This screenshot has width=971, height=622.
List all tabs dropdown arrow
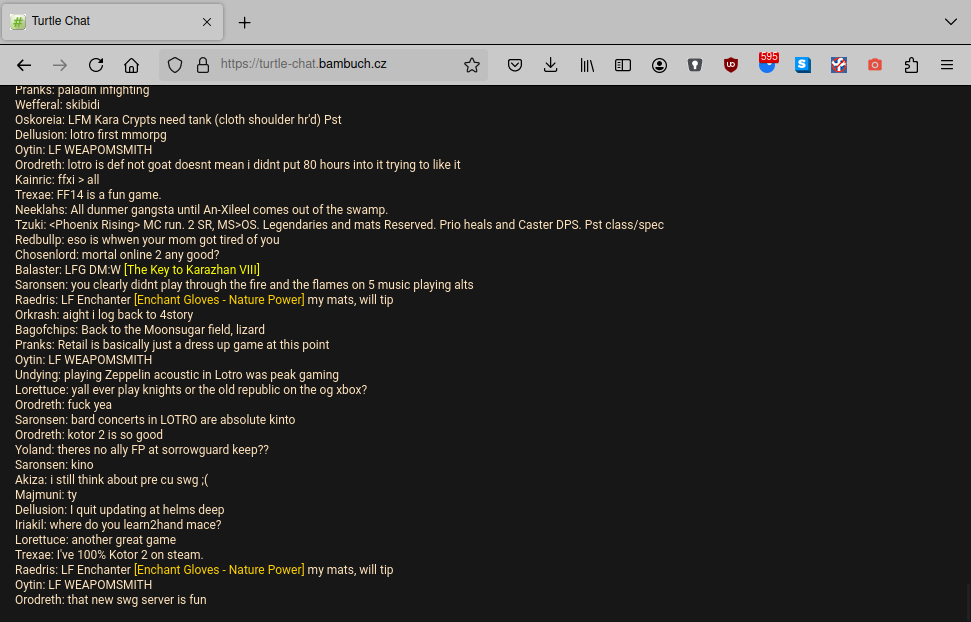pyautogui.click(x=951, y=22)
